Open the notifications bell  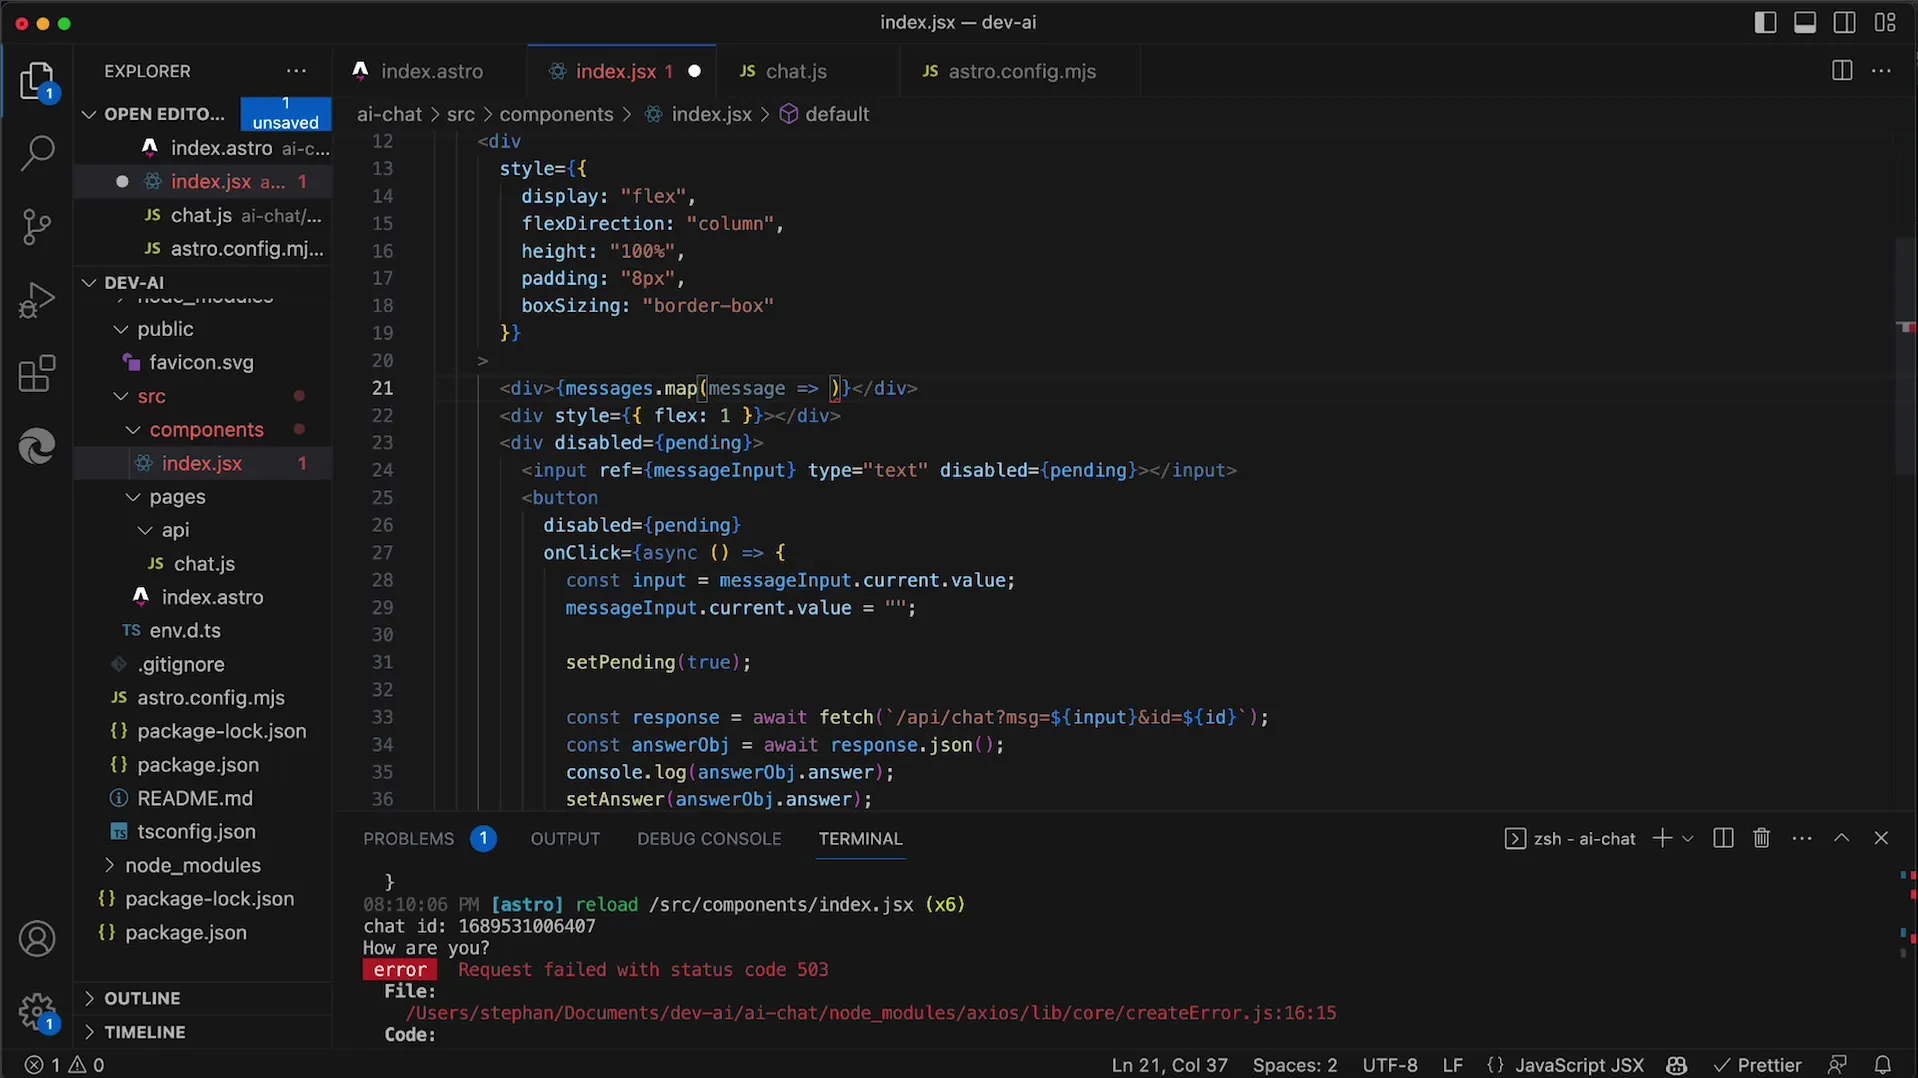(1882, 1065)
